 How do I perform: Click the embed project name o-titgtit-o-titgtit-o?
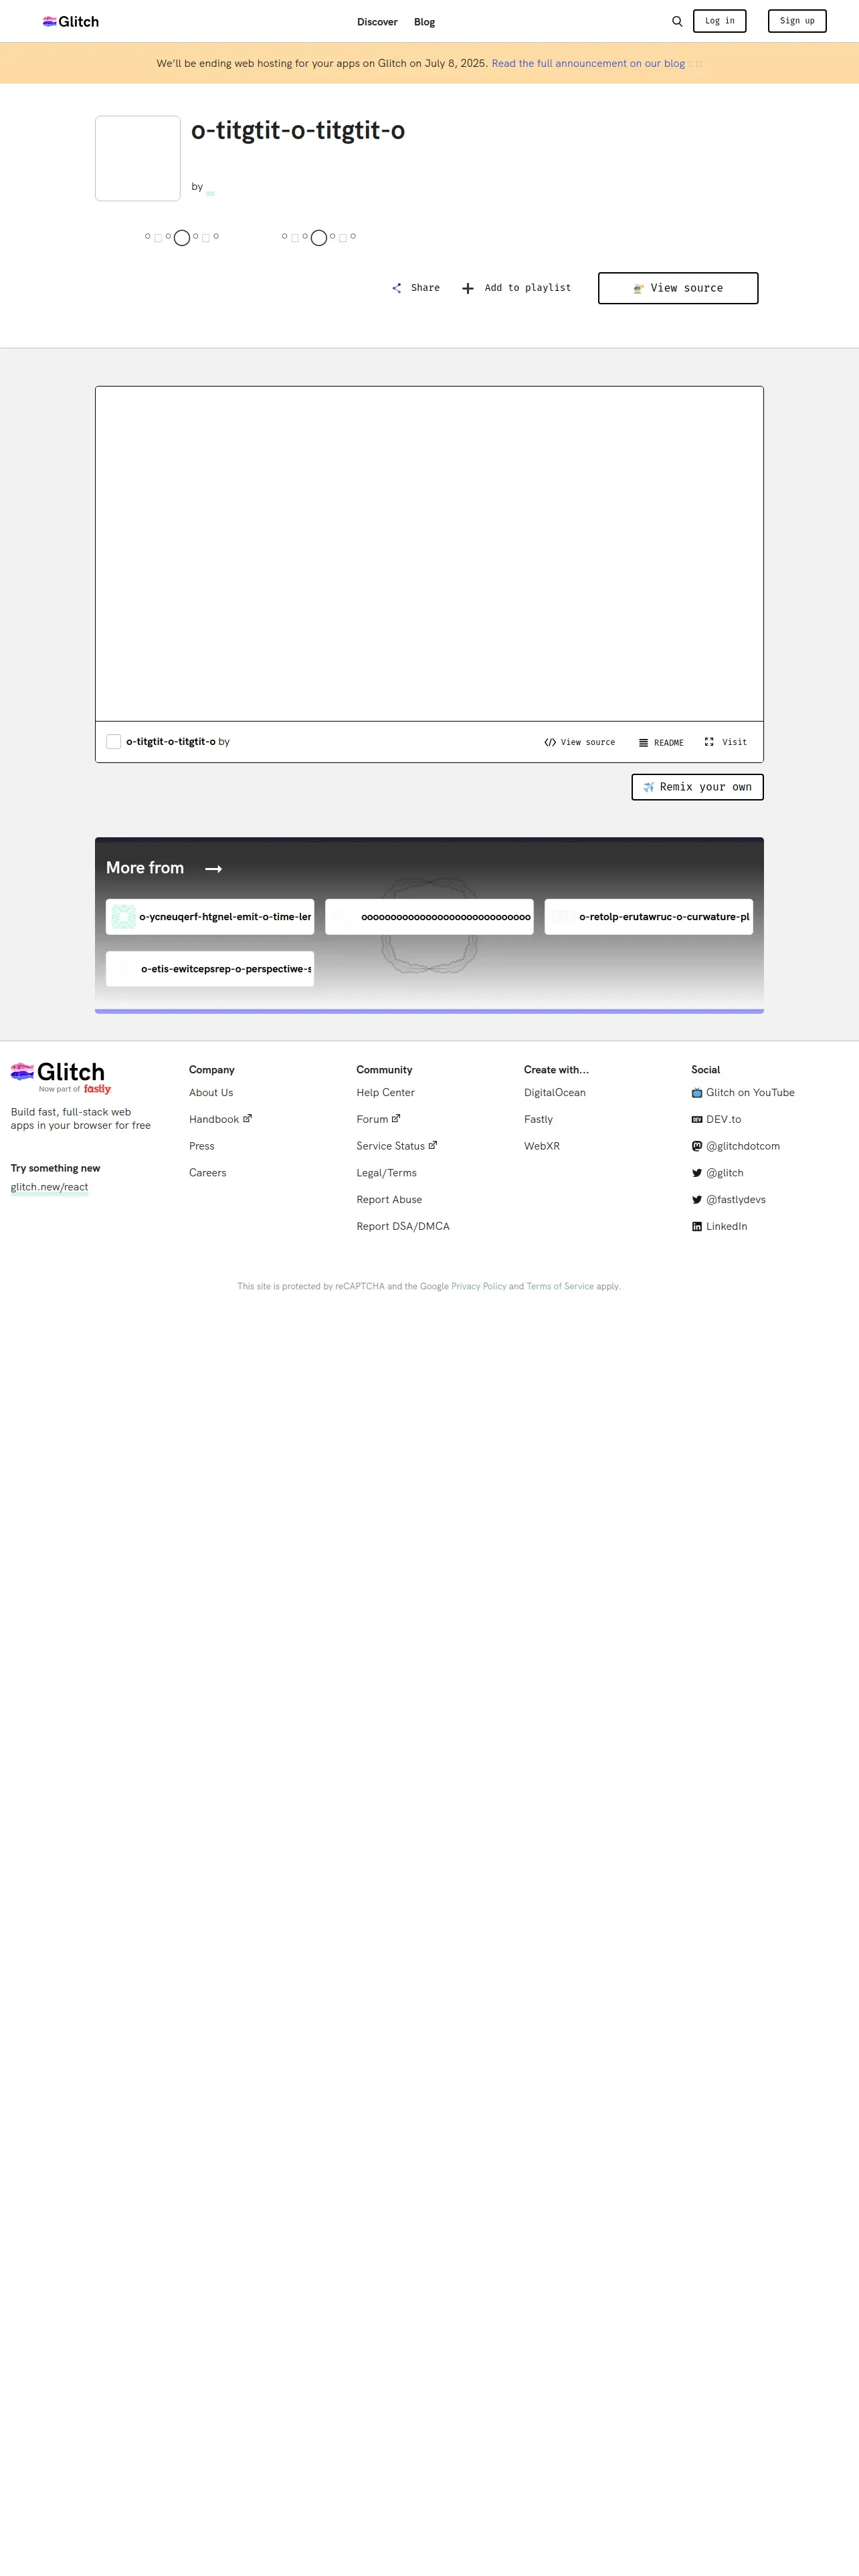(171, 742)
